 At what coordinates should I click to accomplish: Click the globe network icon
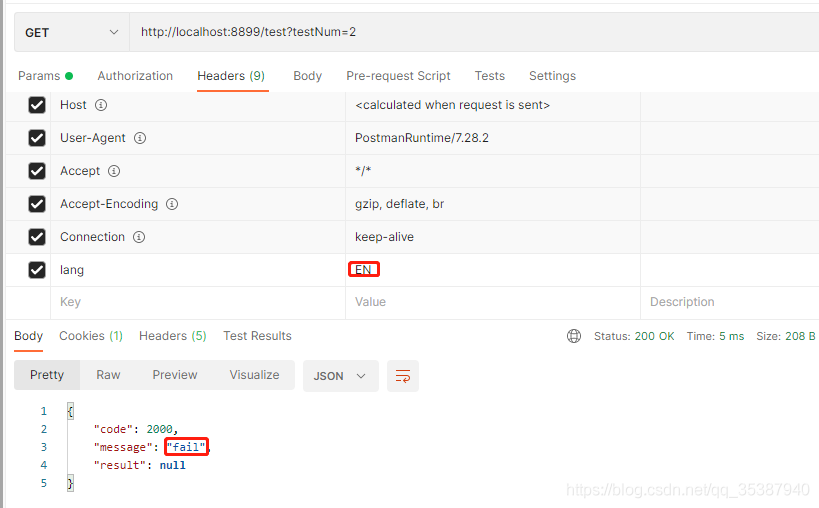tap(574, 336)
